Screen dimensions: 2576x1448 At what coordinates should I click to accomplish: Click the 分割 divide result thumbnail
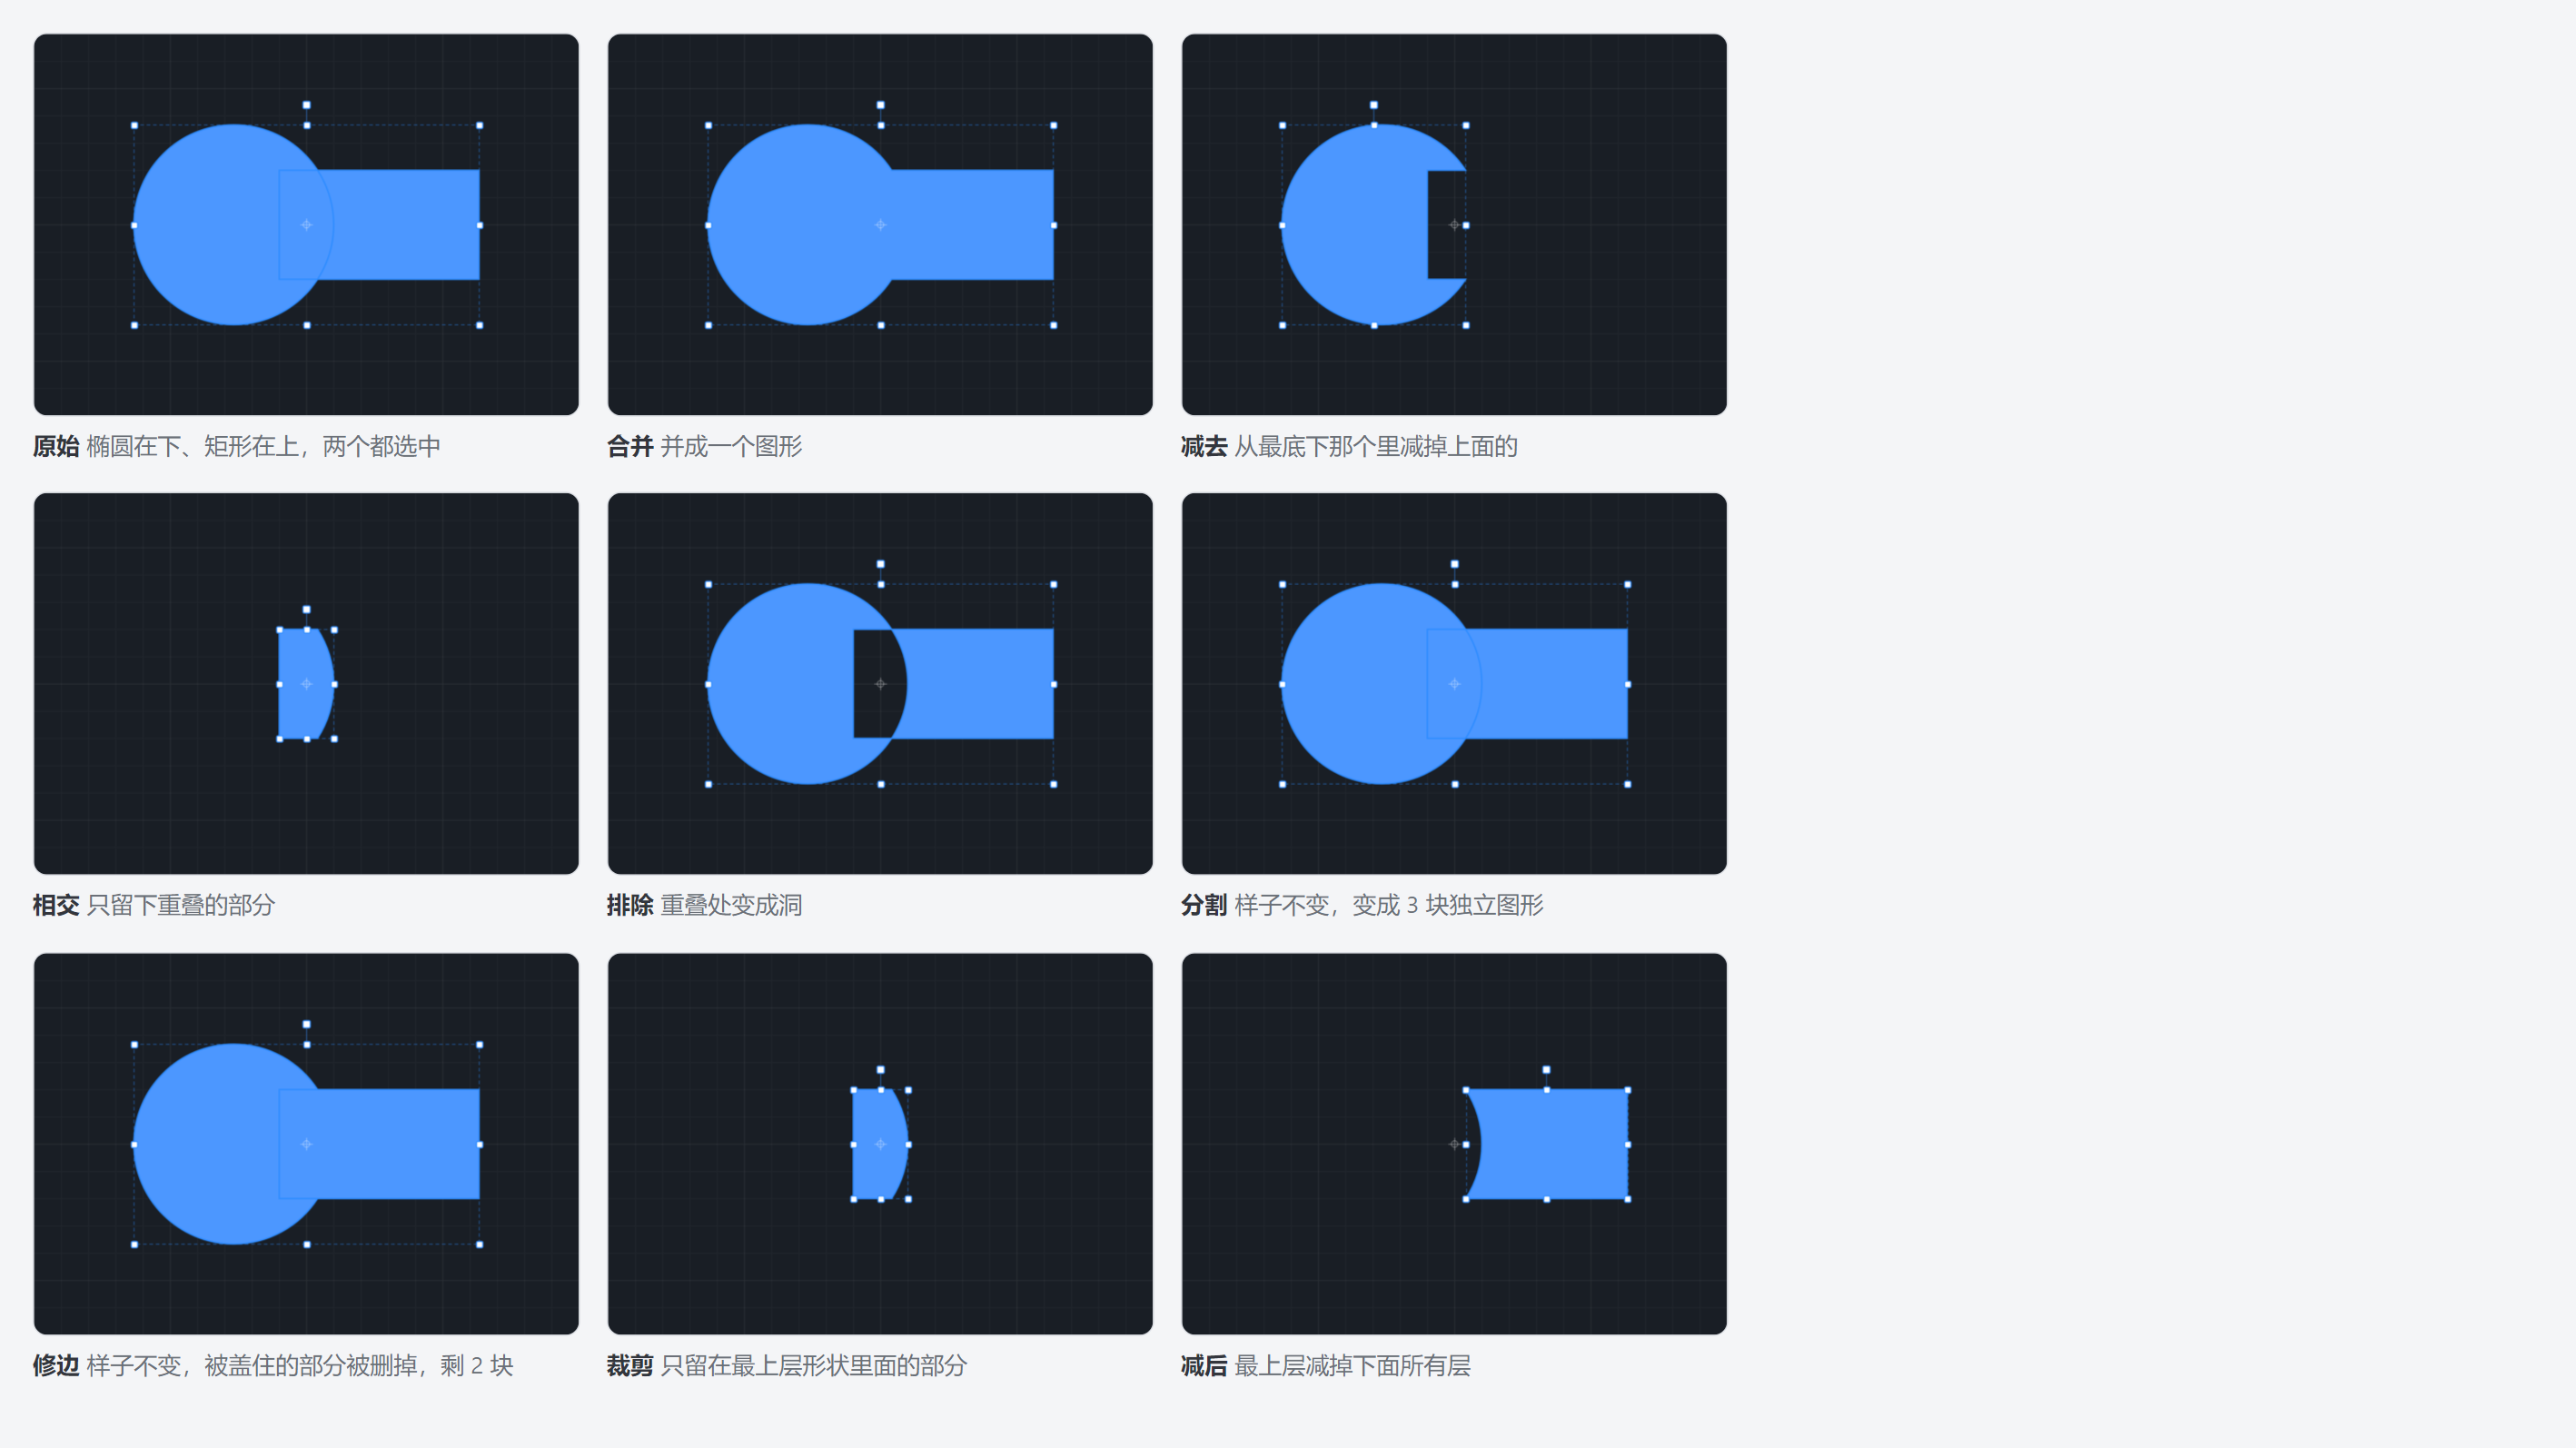pos(1454,683)
